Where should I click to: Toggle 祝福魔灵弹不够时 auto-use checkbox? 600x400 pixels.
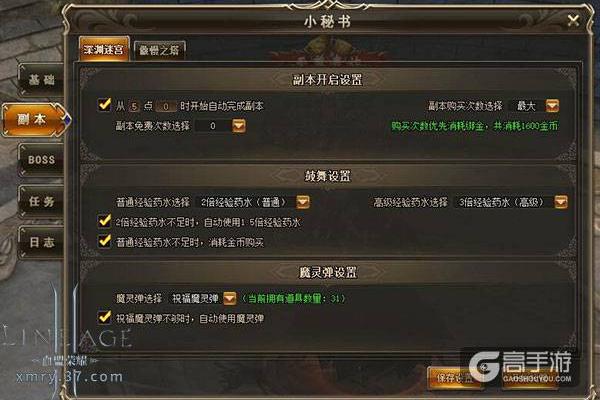[x=104, y=317]
